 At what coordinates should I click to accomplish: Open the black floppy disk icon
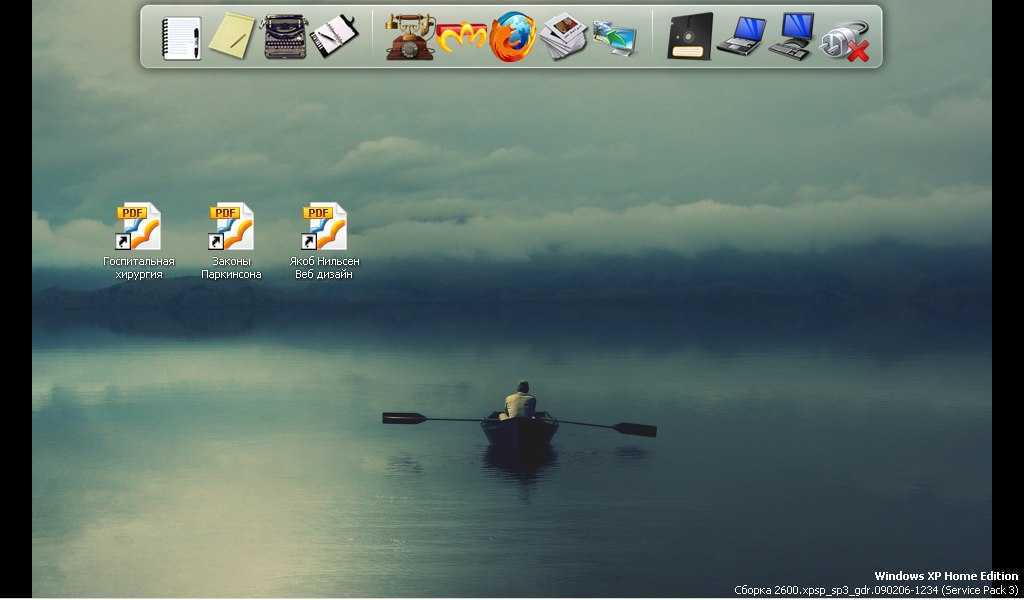click(690, 37)
